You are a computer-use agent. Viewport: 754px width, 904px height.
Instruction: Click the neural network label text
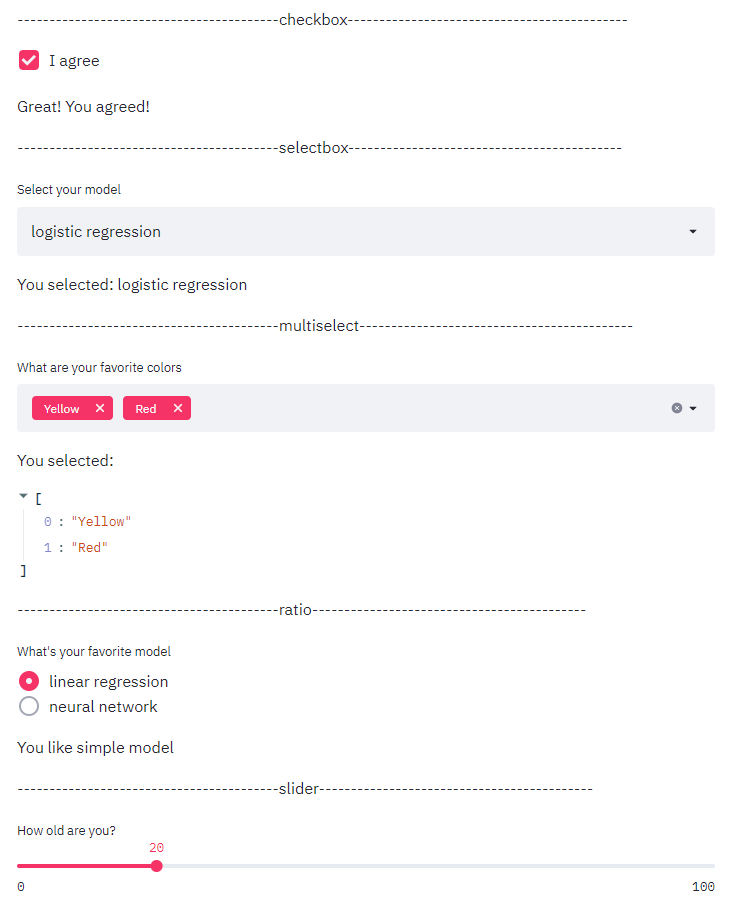(x=103, y=707)
